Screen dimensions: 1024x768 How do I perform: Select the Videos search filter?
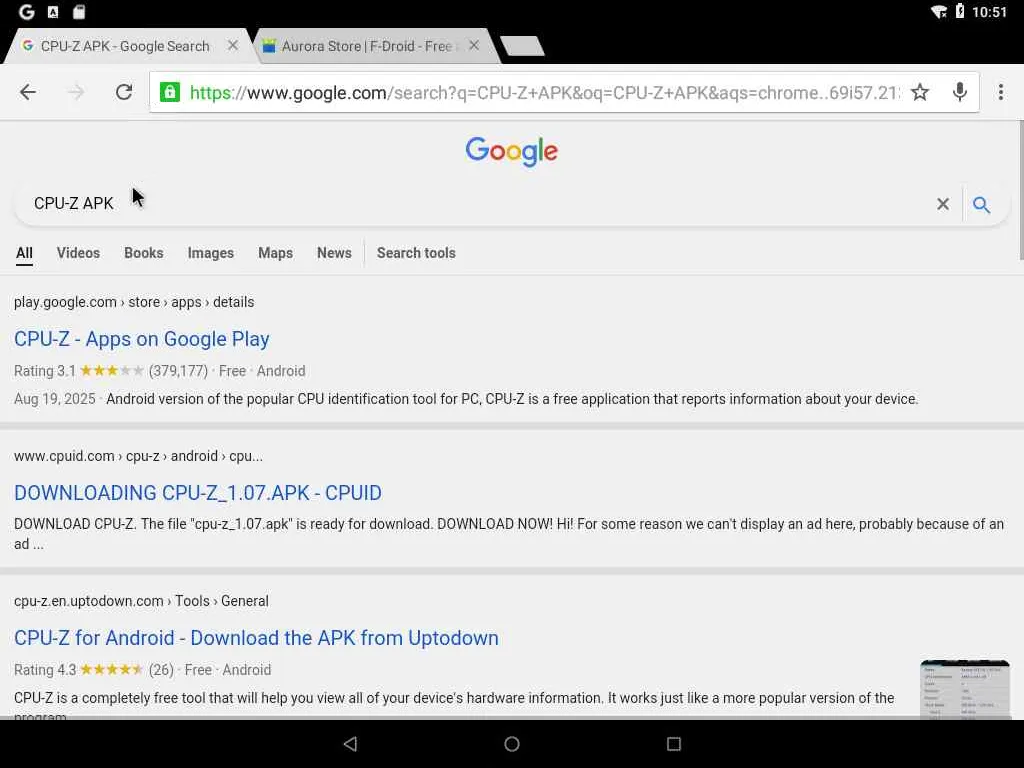[78, 253]
